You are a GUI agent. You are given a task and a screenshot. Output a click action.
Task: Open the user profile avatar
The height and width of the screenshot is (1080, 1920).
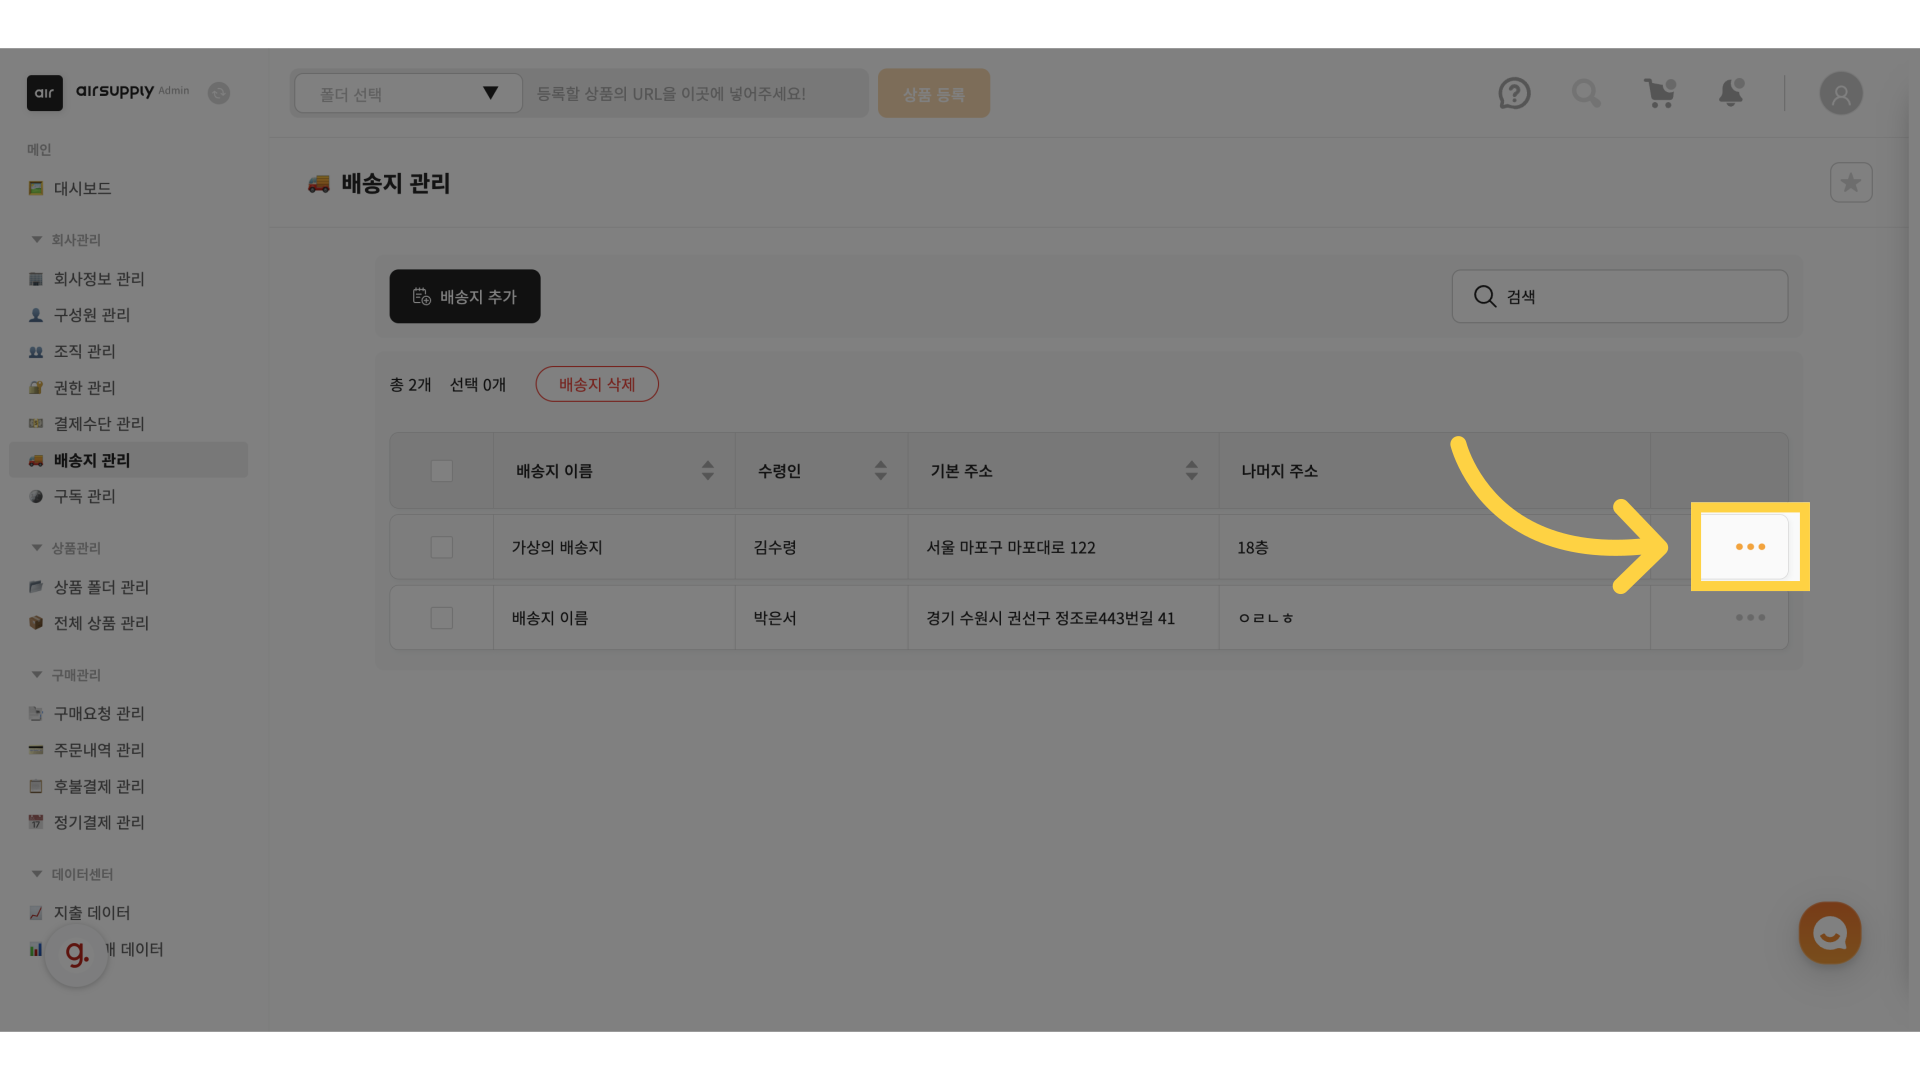tap(1840, 94)
